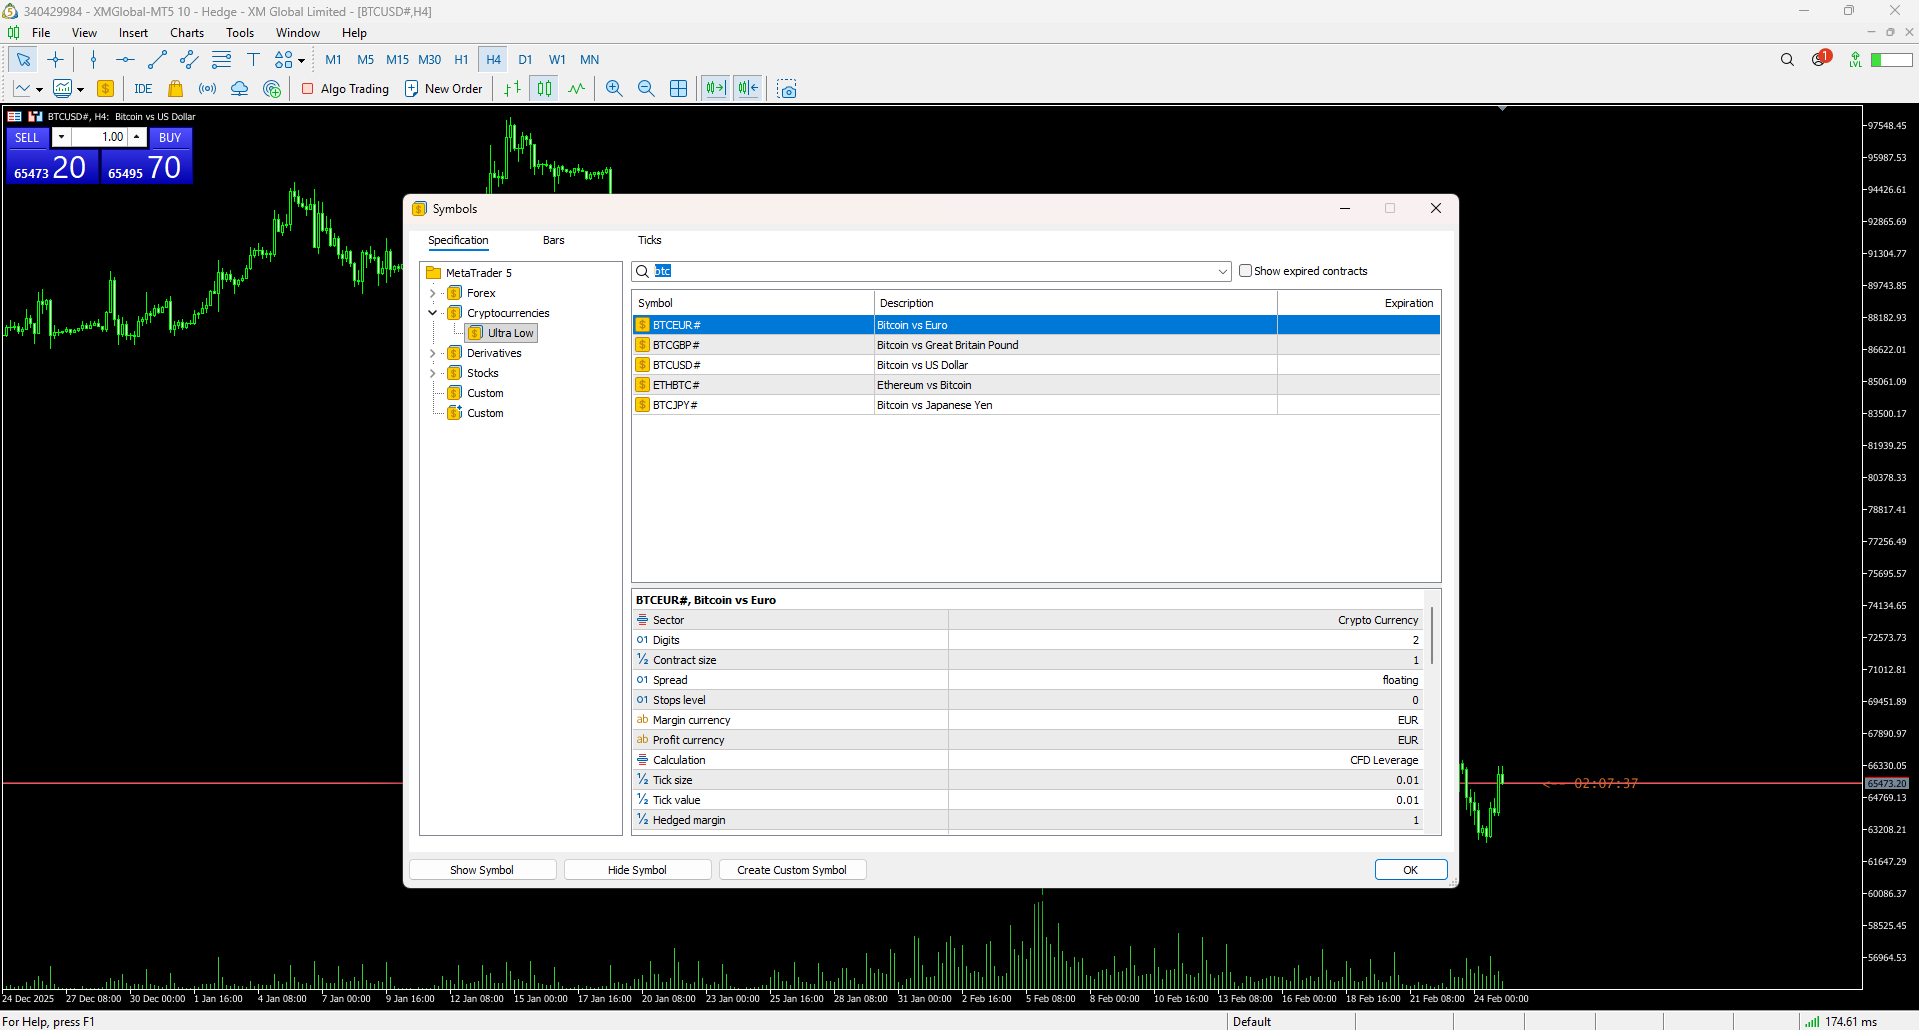Enable Show expired contracts checkbox
The height and width of the screenshot is (1030, 1919).
[x=1245, y=271]
